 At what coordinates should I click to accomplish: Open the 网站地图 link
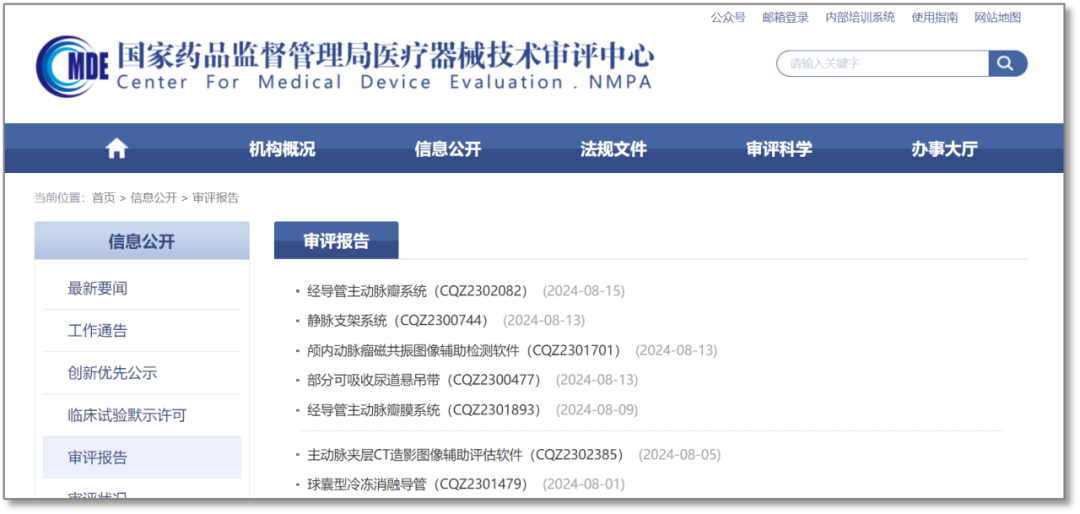[998, 17]
